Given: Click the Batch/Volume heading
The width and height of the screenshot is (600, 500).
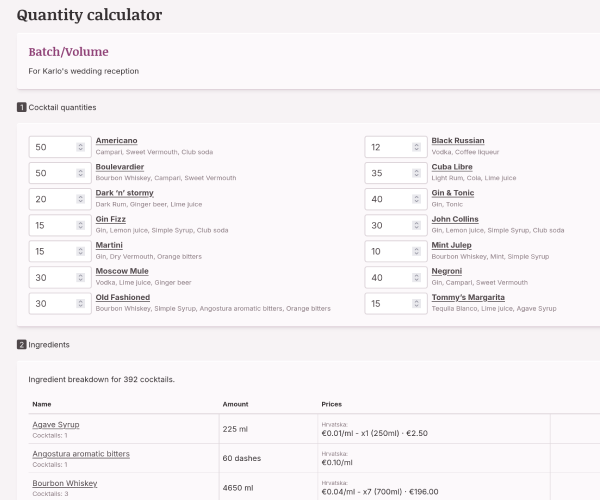Looking at the screenshot, I should pyautogui.click(x=68, y=52).
